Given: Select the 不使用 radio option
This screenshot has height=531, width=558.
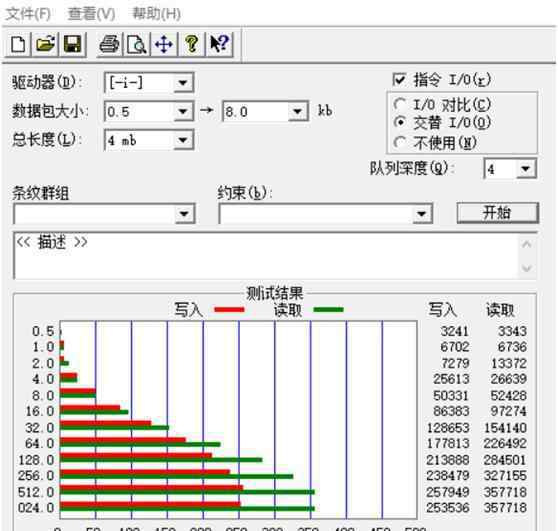Looking at the screenshot, I should pos(399,143).
